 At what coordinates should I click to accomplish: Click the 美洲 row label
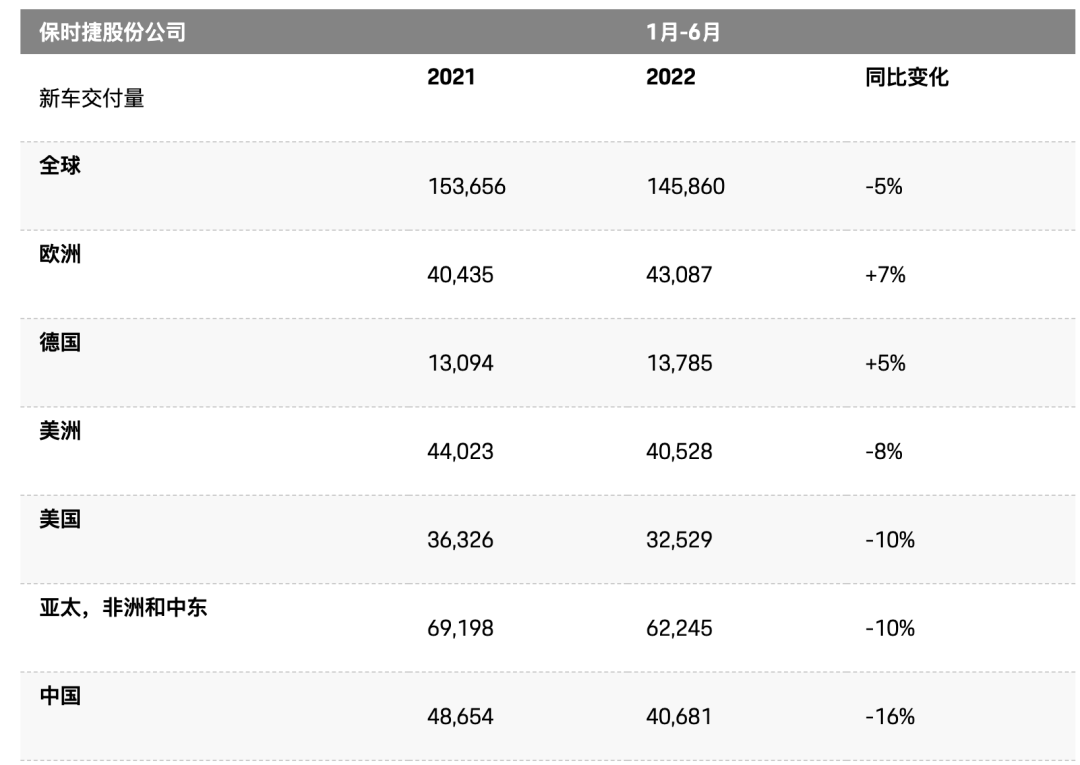(x=60, y=430)
